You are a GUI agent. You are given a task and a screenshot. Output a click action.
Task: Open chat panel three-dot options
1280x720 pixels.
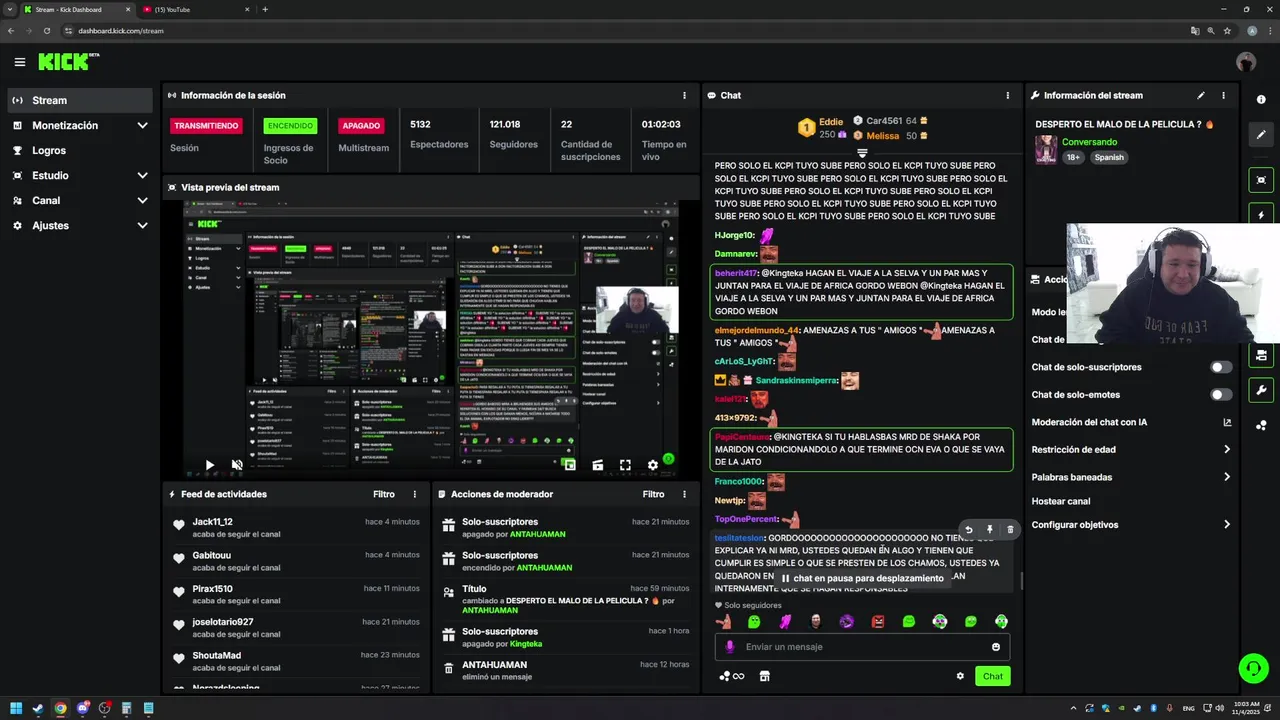1007,96
